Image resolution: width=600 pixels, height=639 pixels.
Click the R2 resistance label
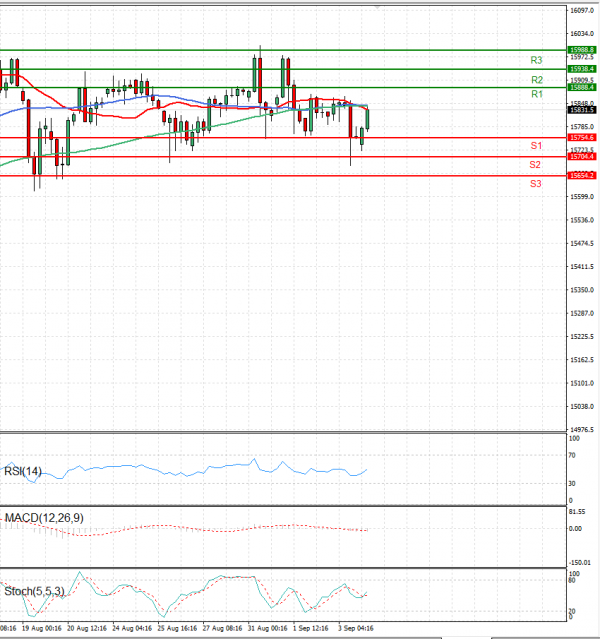tap(537, 80)
